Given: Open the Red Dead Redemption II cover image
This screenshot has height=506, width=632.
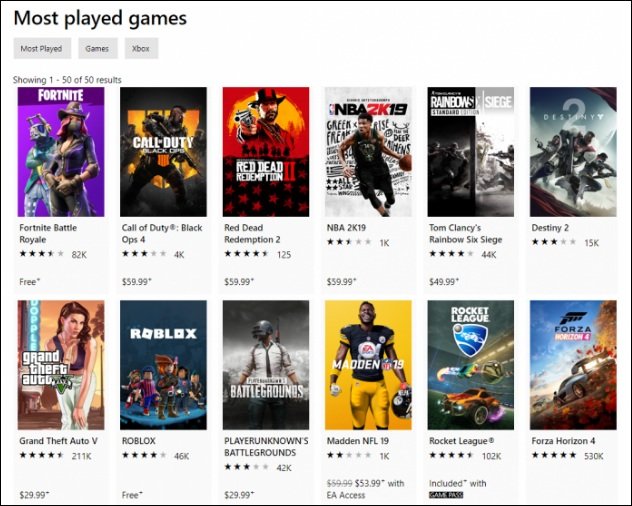Looking at the screenshot, I should tap(266, 152).
